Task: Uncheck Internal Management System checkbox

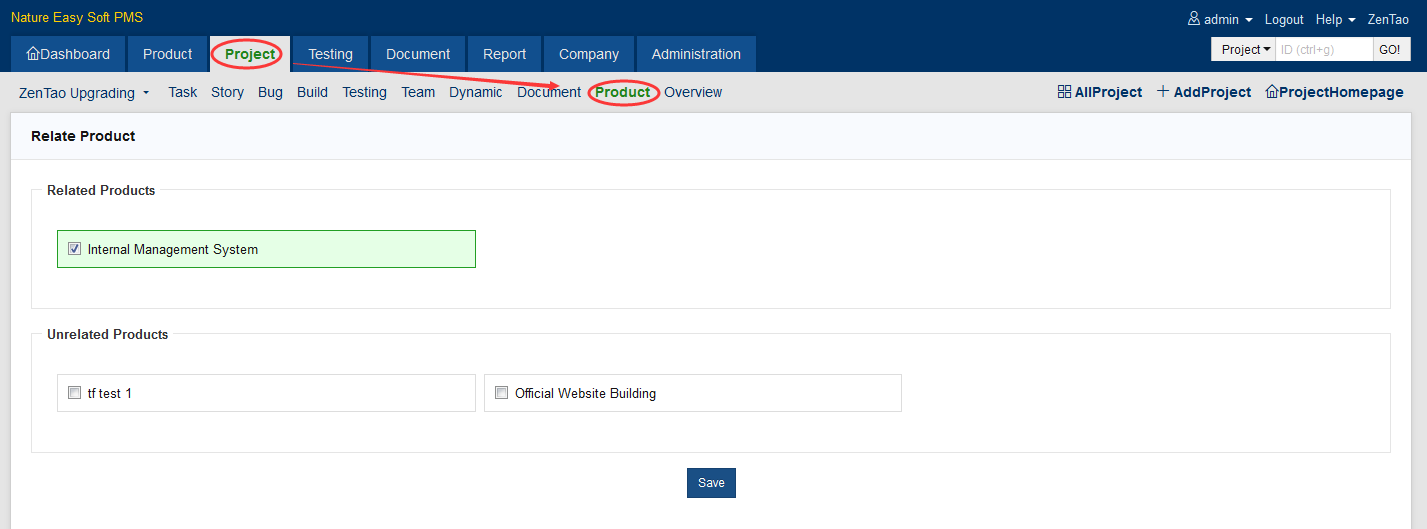Action: click(x=74, y=249)
